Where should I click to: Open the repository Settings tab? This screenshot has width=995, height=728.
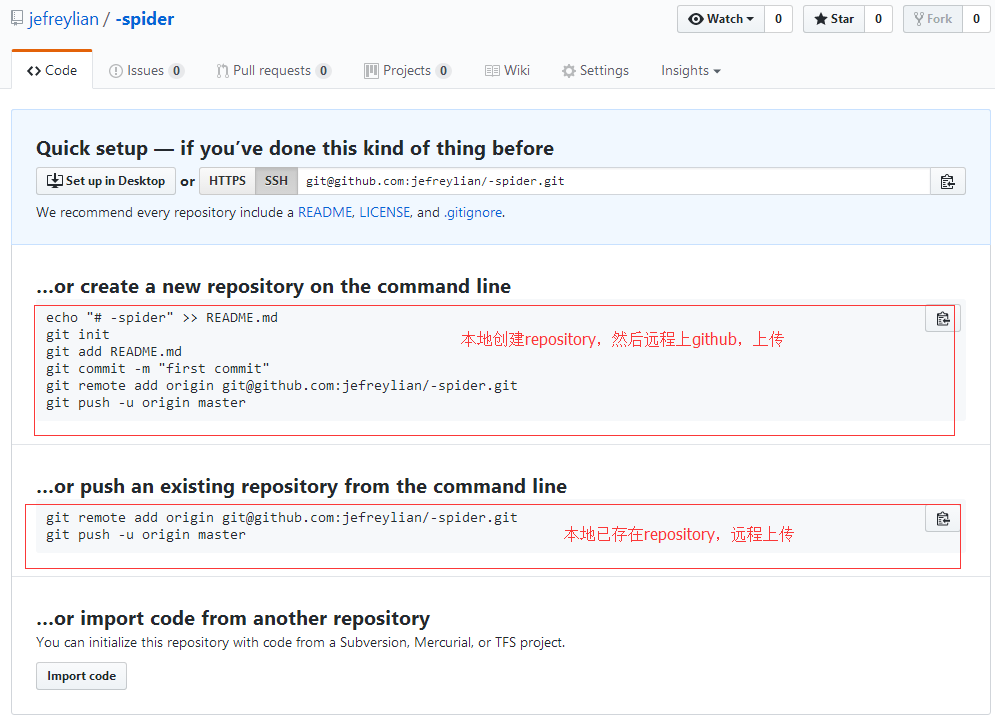(595, 70)
